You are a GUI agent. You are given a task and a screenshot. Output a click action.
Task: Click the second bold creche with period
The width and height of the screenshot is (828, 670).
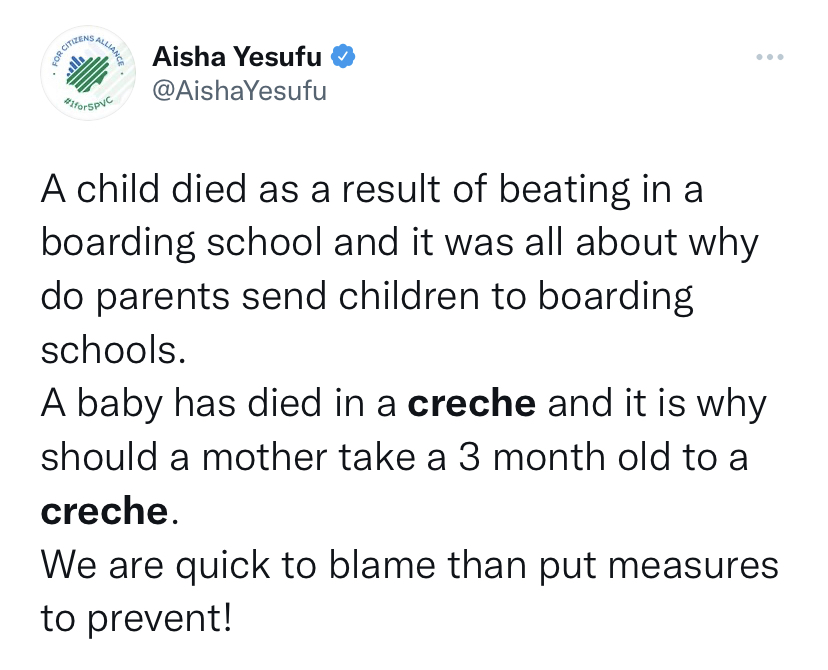pos(108,511)
